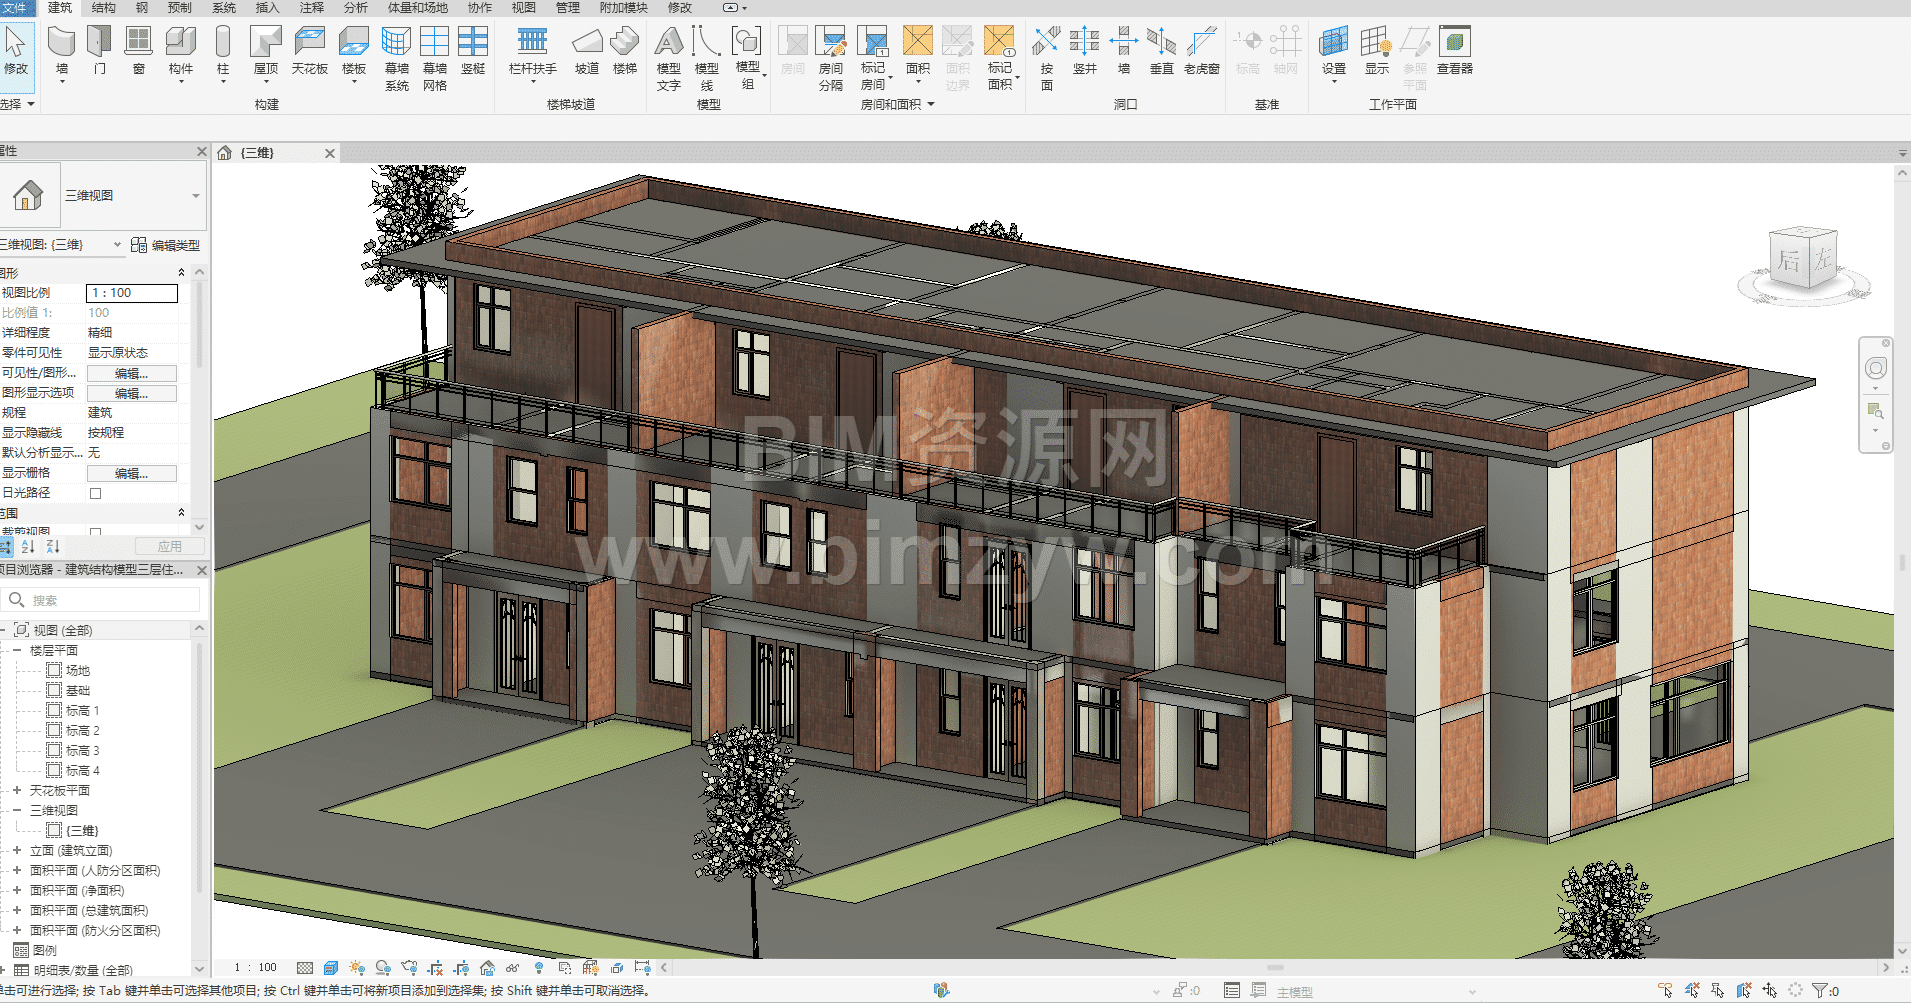Switch to the 体量和场地 ribbon tab

point(418,8)
